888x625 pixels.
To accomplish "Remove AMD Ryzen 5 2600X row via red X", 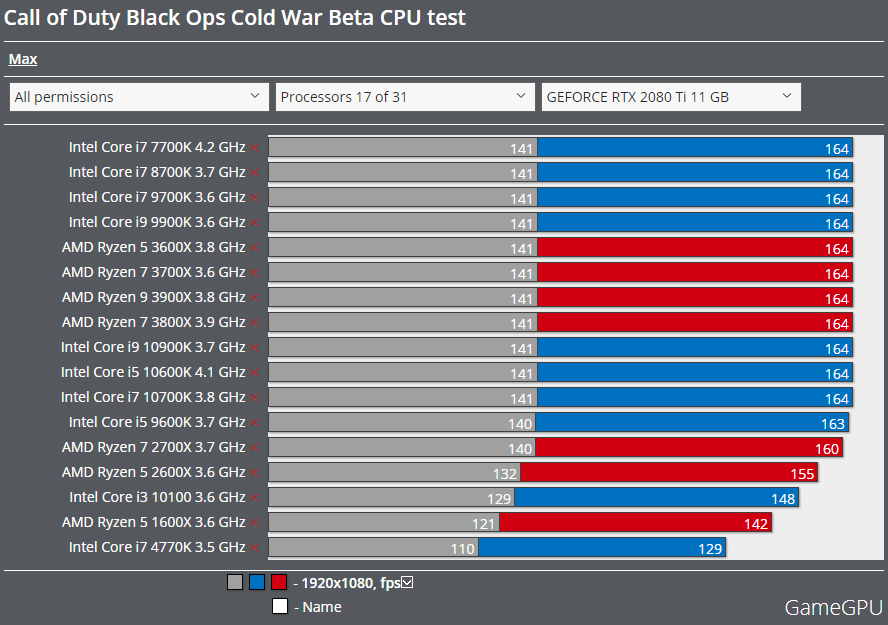I will click(254, 473).
